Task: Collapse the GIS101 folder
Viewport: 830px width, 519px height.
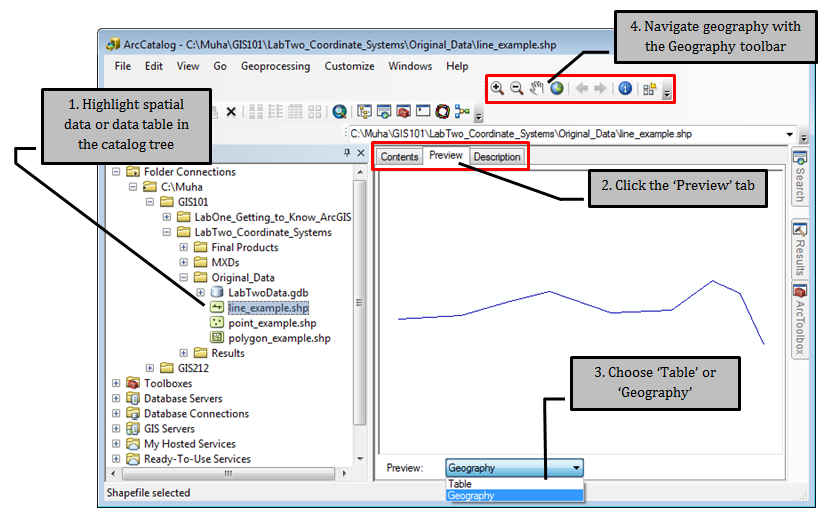Action: 150,202
